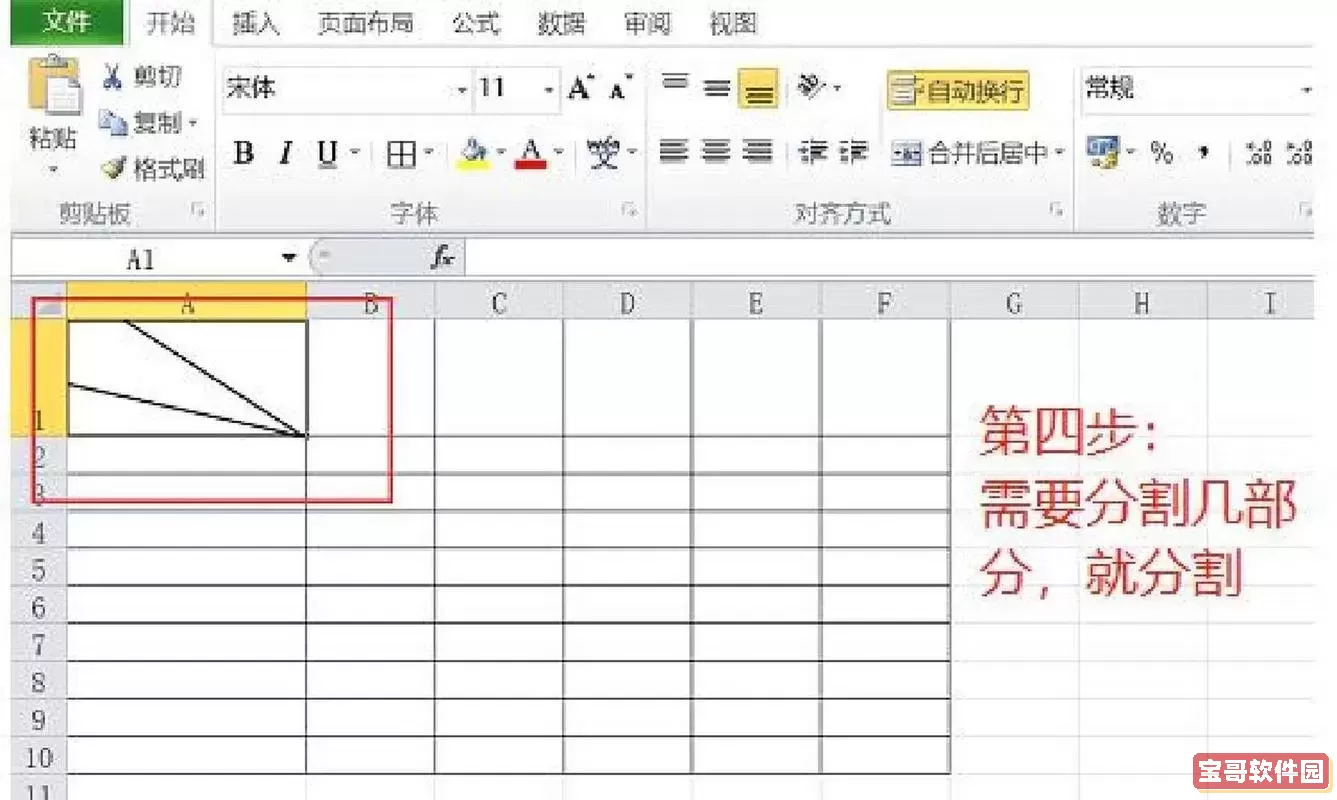Viewport: 1337px width, 800px height.
Task: Align text left
Action: (675, 152)
